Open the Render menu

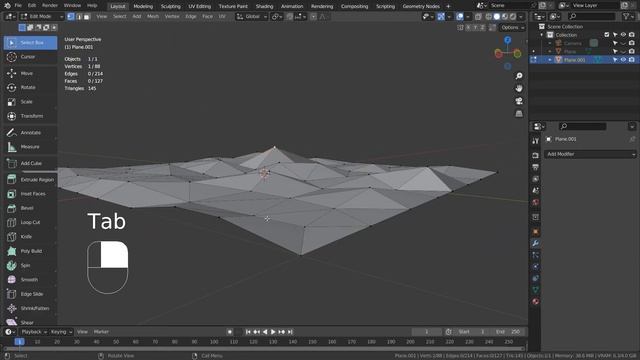[x=50, y=6]
